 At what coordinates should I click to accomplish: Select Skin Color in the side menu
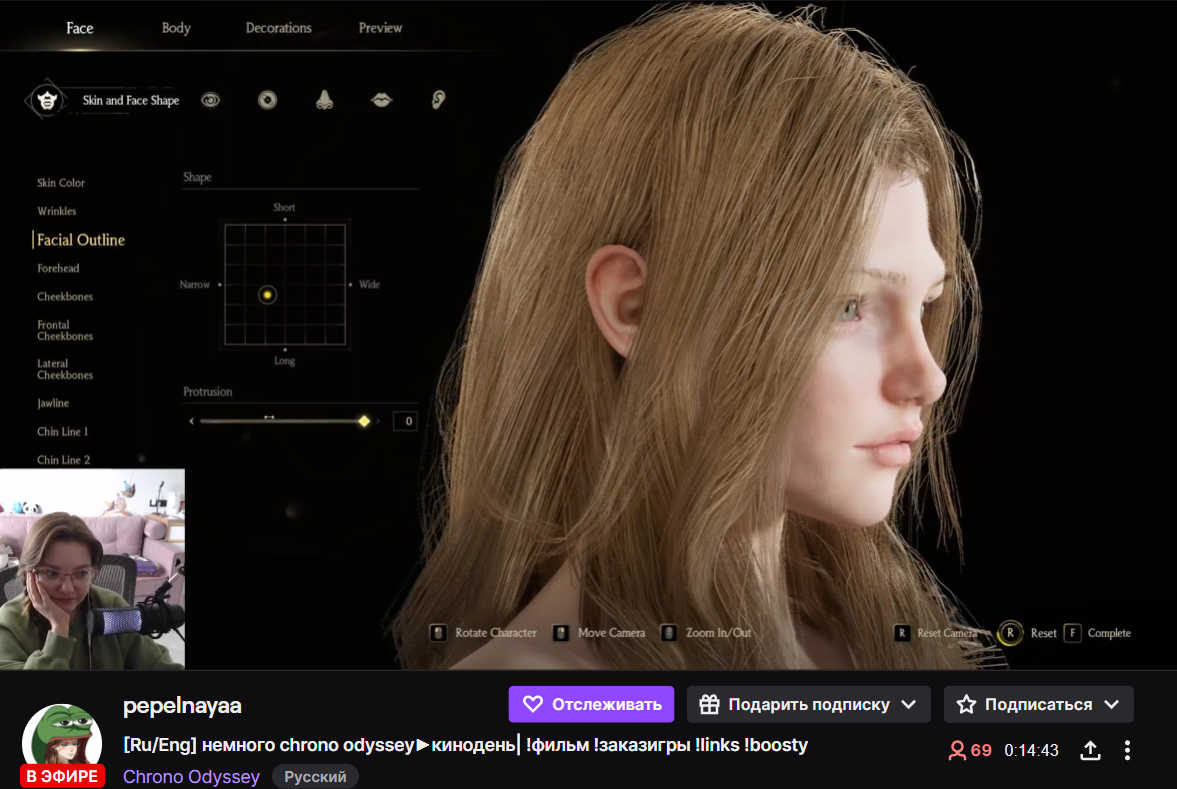[x=61, y=182]
